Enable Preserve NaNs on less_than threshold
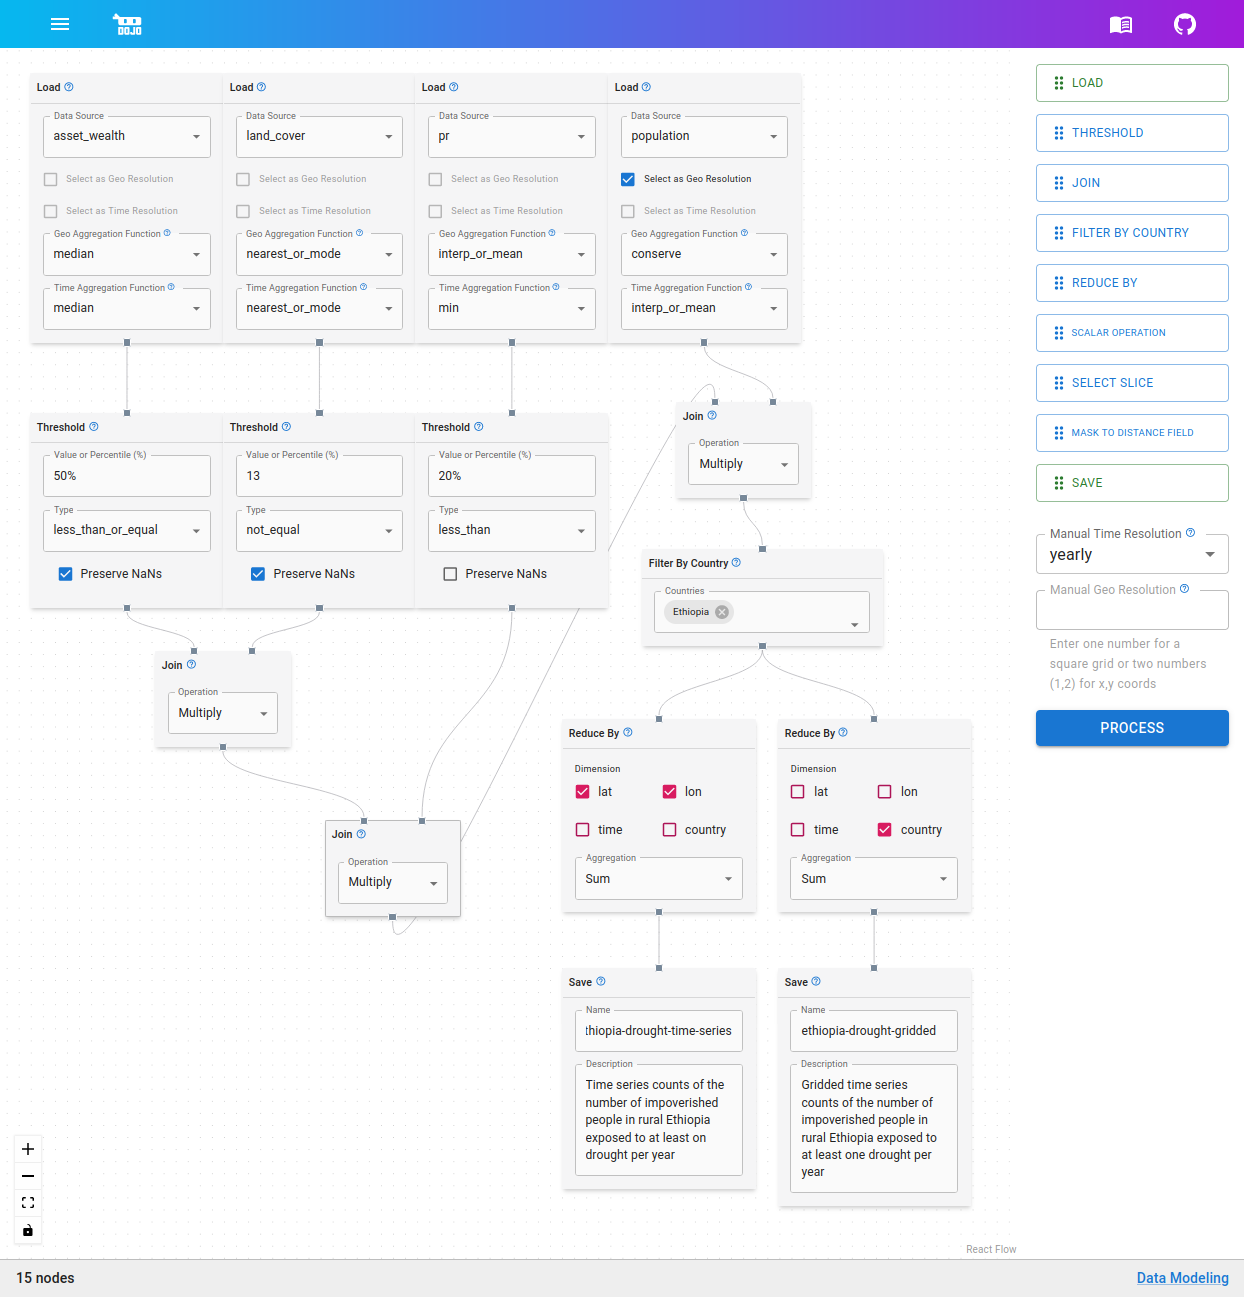The height and width of the screenshot is (1297, 1244). coord(450,574)
